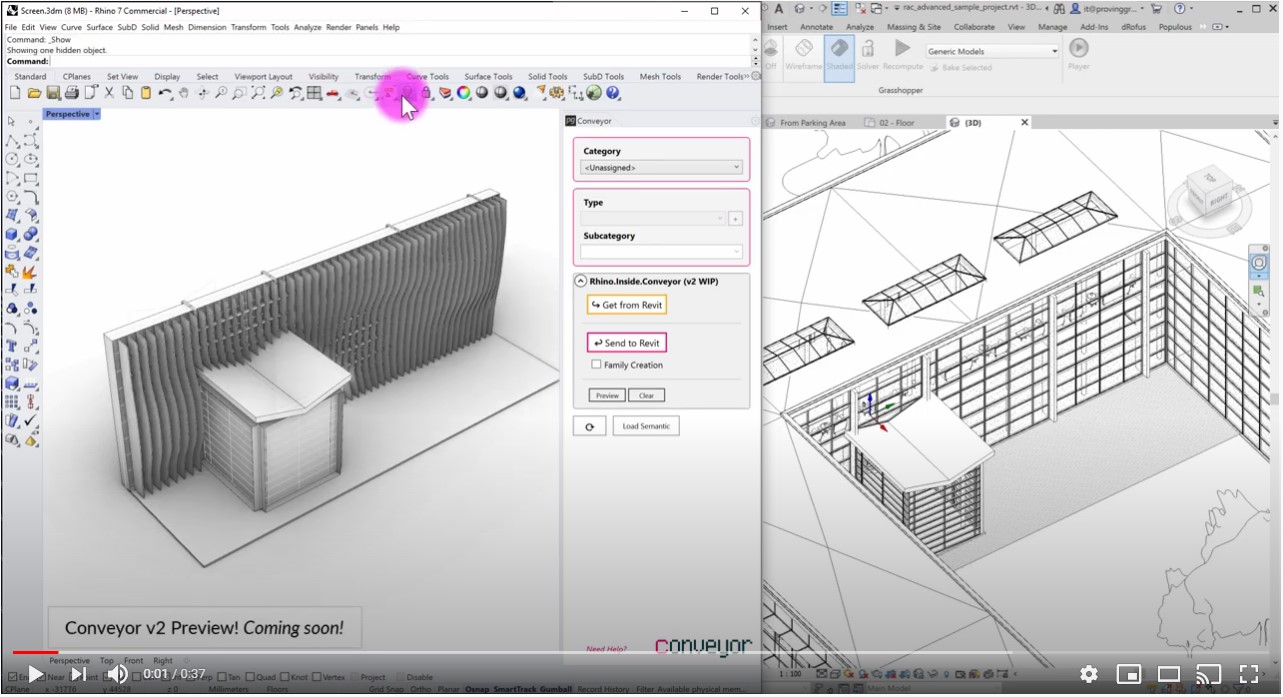Click the Rhino Command input field
Image resolution: width=1283 pixels, height=697 pixels.
tap(400, 61)
